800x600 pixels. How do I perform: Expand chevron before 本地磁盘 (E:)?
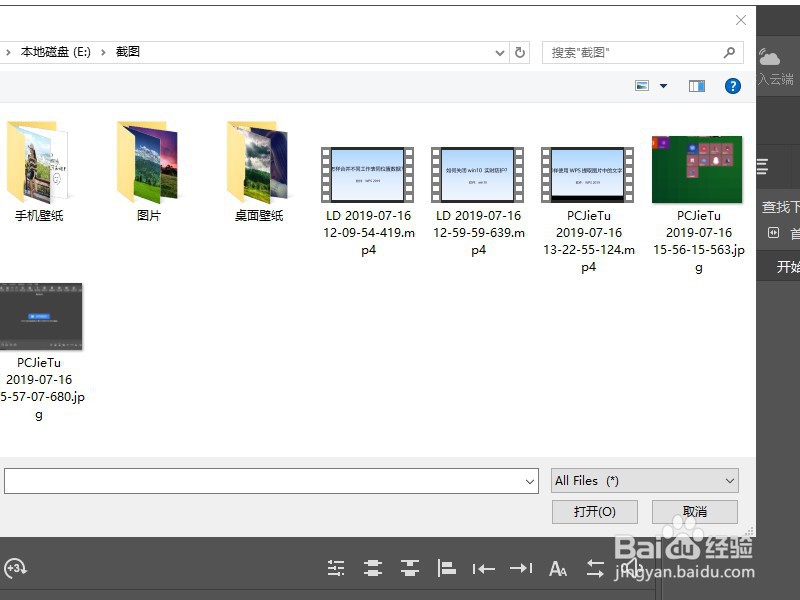pos(8,52)
